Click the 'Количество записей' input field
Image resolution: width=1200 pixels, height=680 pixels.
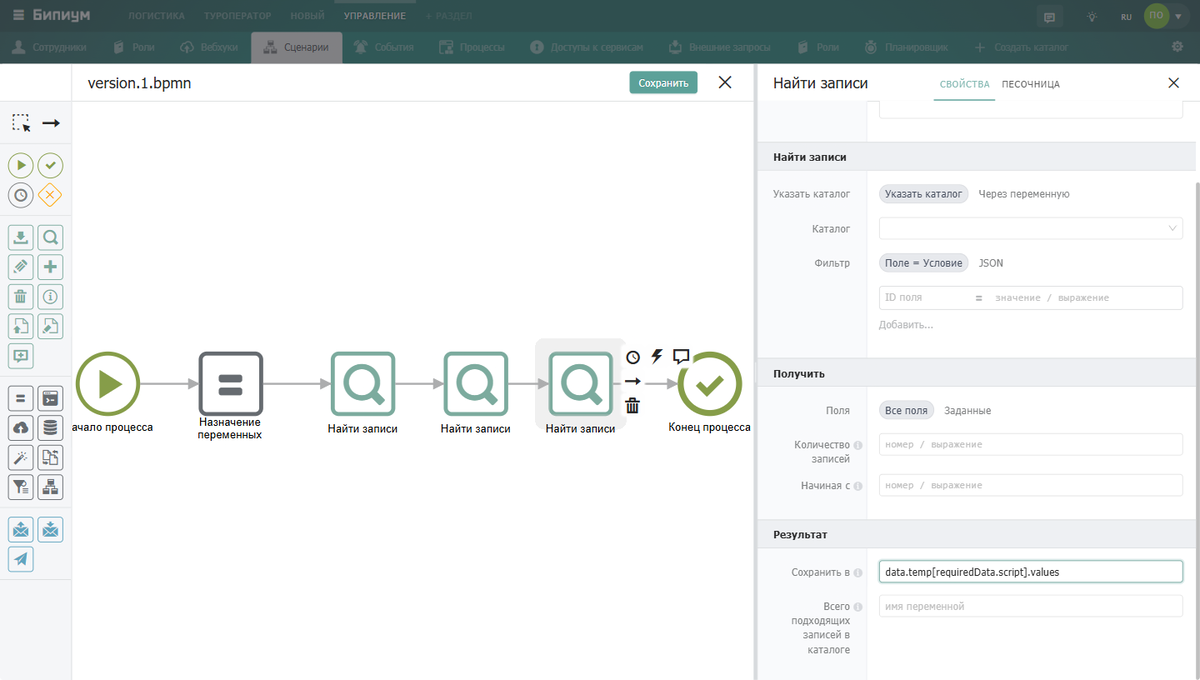click(x=1031, y=444)
